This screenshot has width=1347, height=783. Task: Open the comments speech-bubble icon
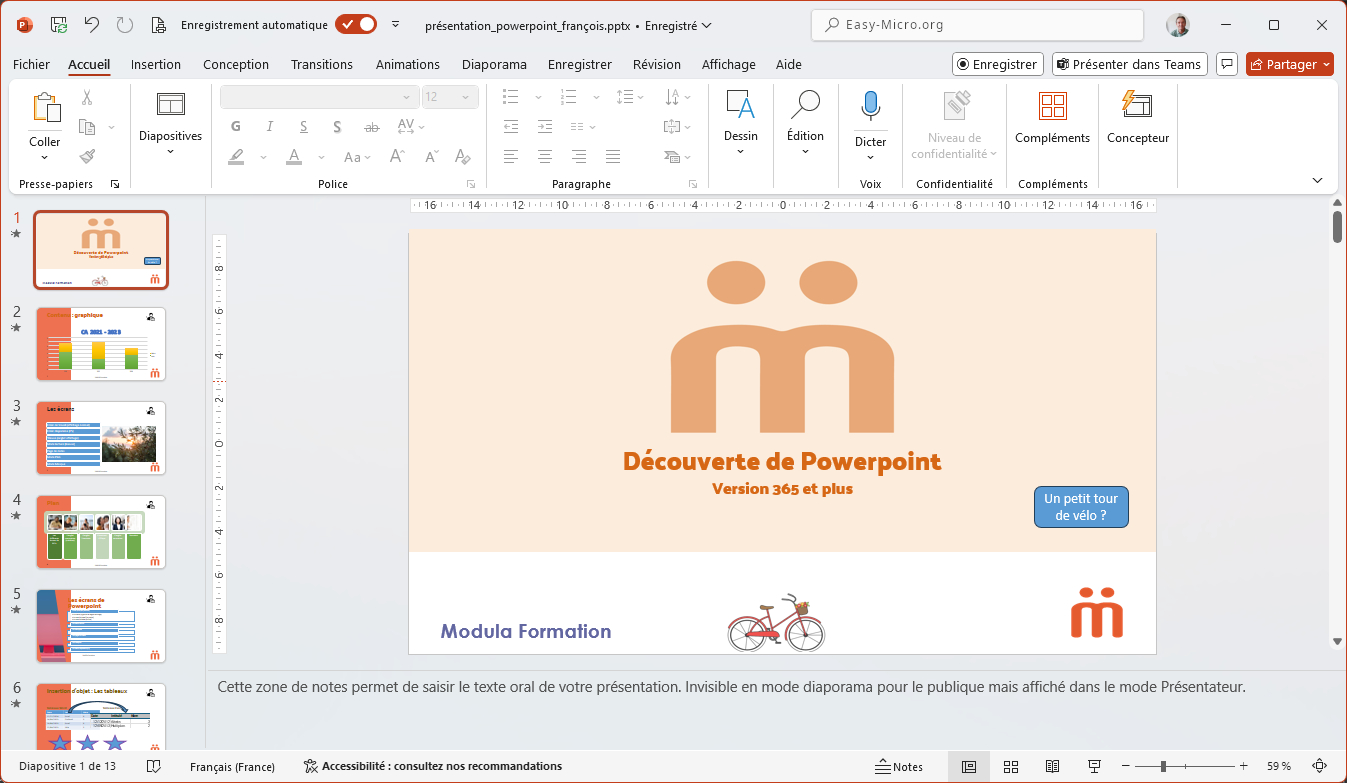[1228, 64]
